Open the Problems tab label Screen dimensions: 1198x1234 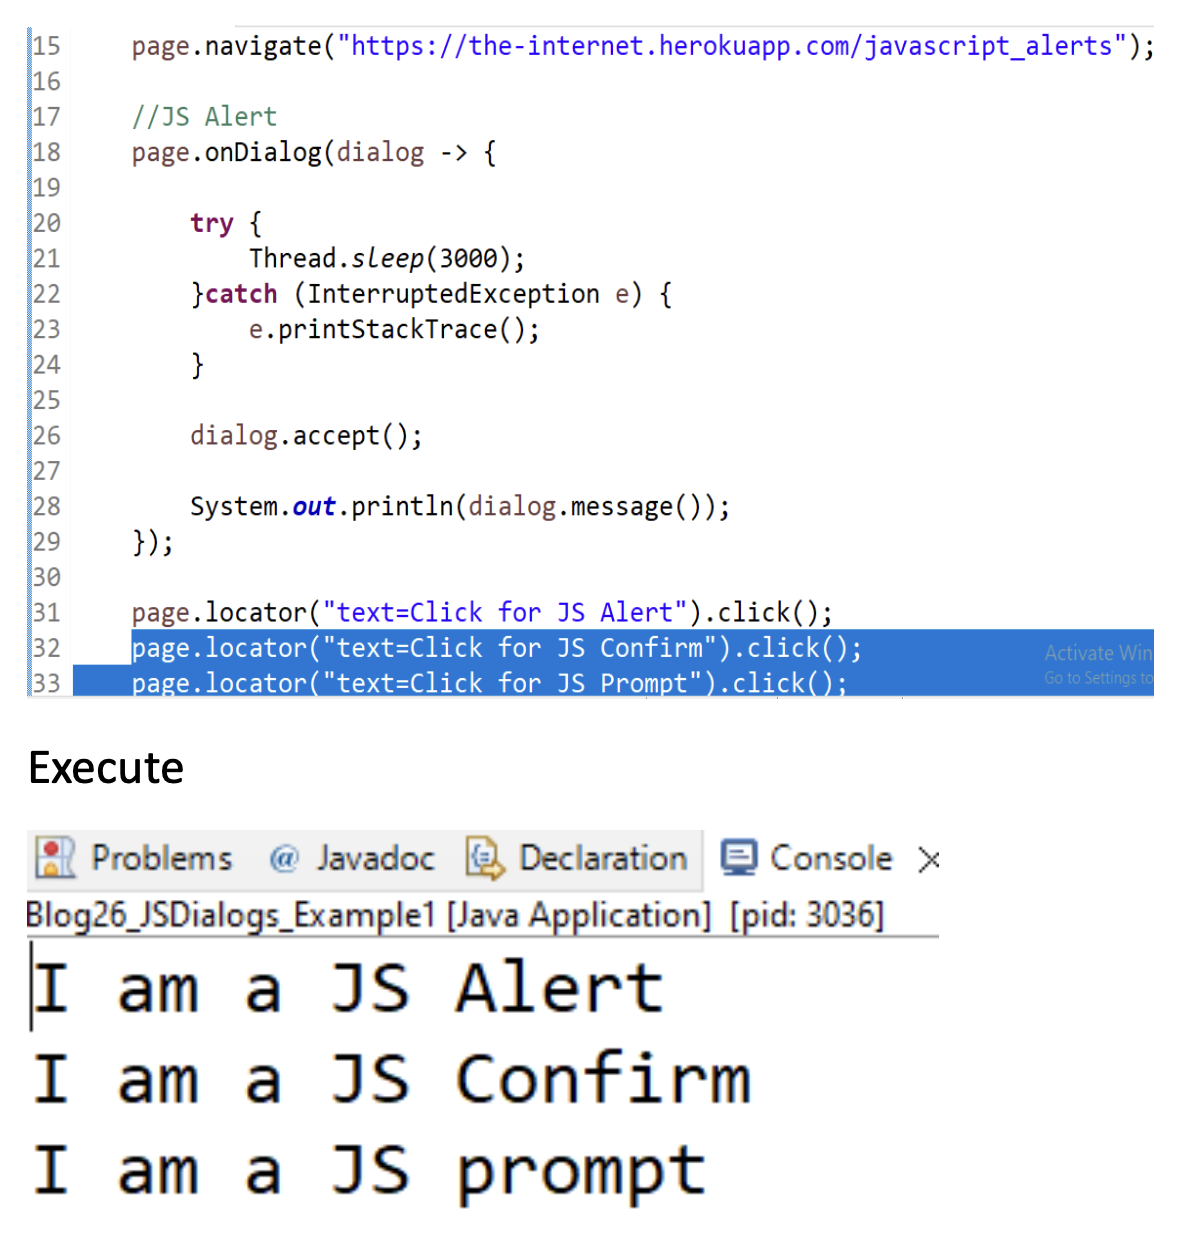coord(162,859)
